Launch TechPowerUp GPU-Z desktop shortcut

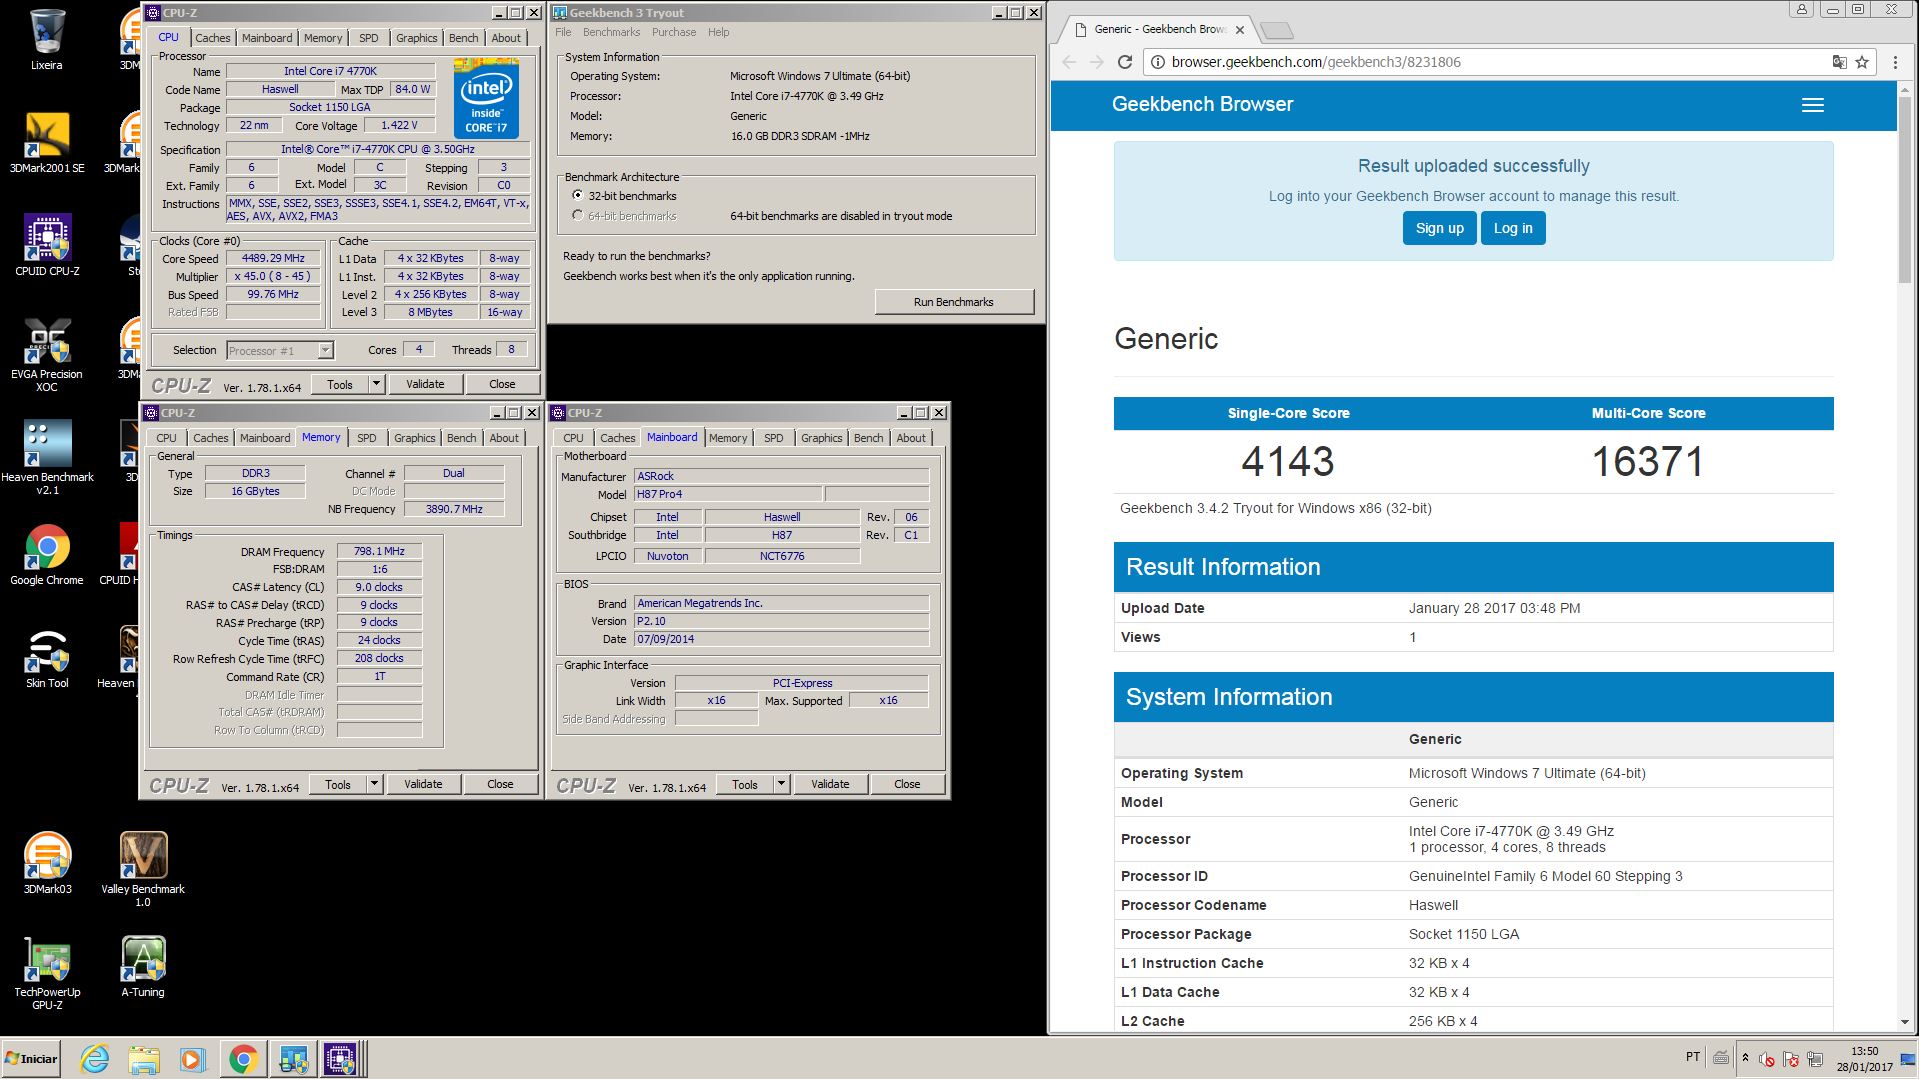[47, 972]
